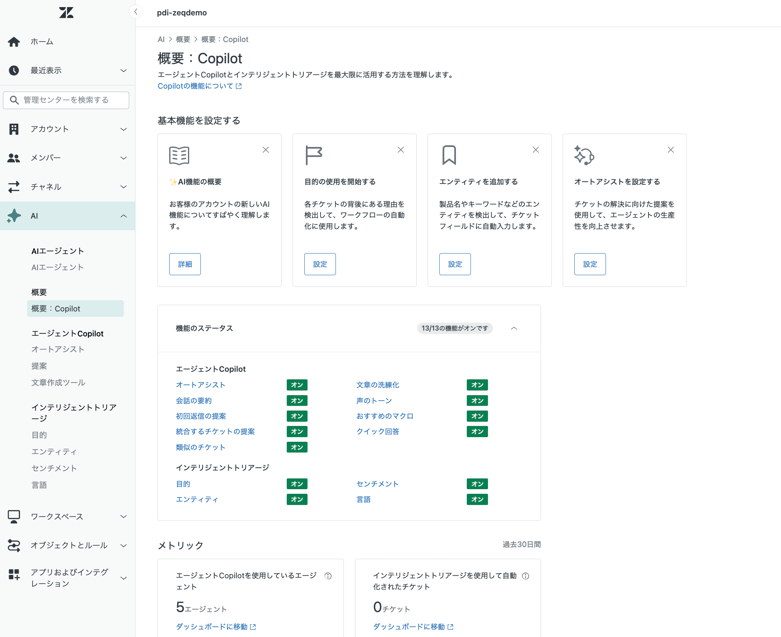781x637 pixels.
Task: Expand the メンバー section chevron
Action: coord(124,158)
